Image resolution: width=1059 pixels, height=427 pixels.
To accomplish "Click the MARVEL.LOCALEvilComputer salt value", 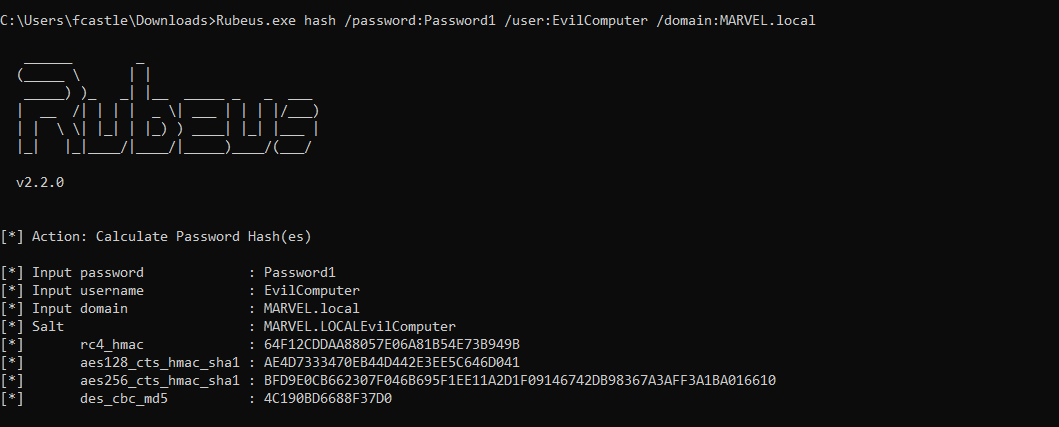I will pos(360,327).
